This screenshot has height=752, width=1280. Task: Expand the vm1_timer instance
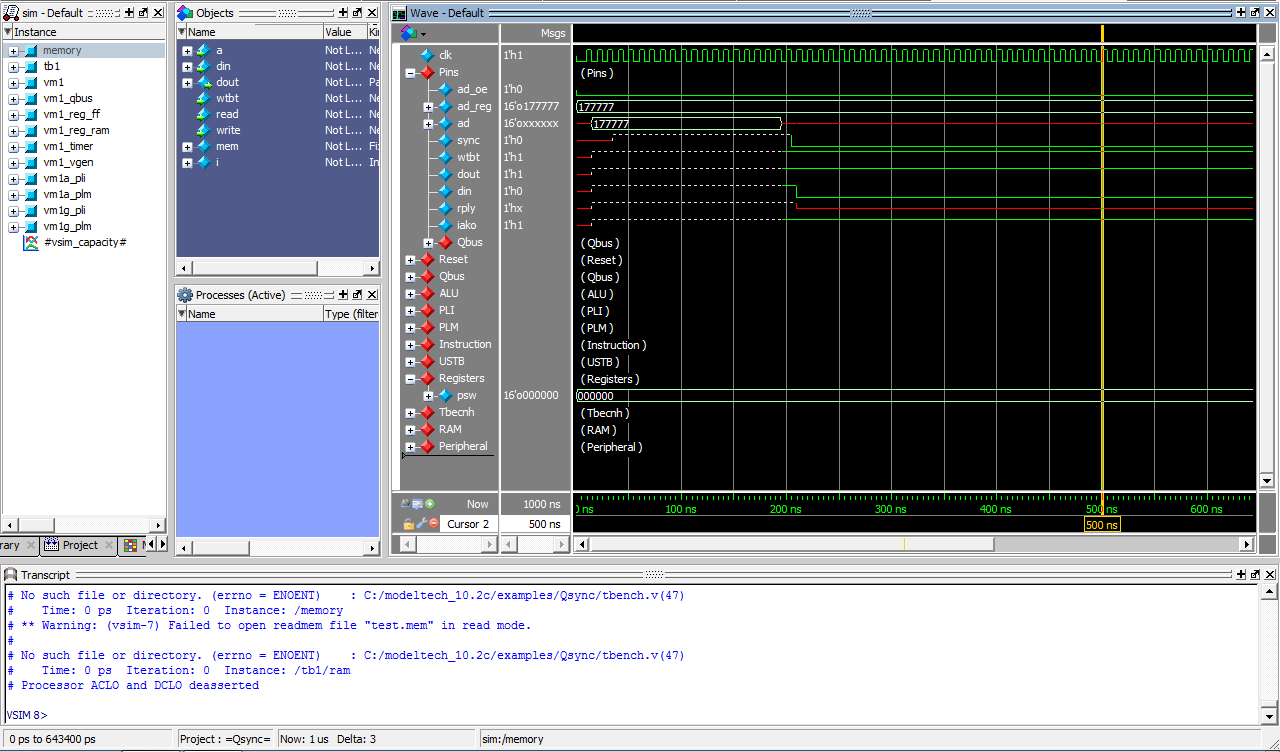point(13,147)
